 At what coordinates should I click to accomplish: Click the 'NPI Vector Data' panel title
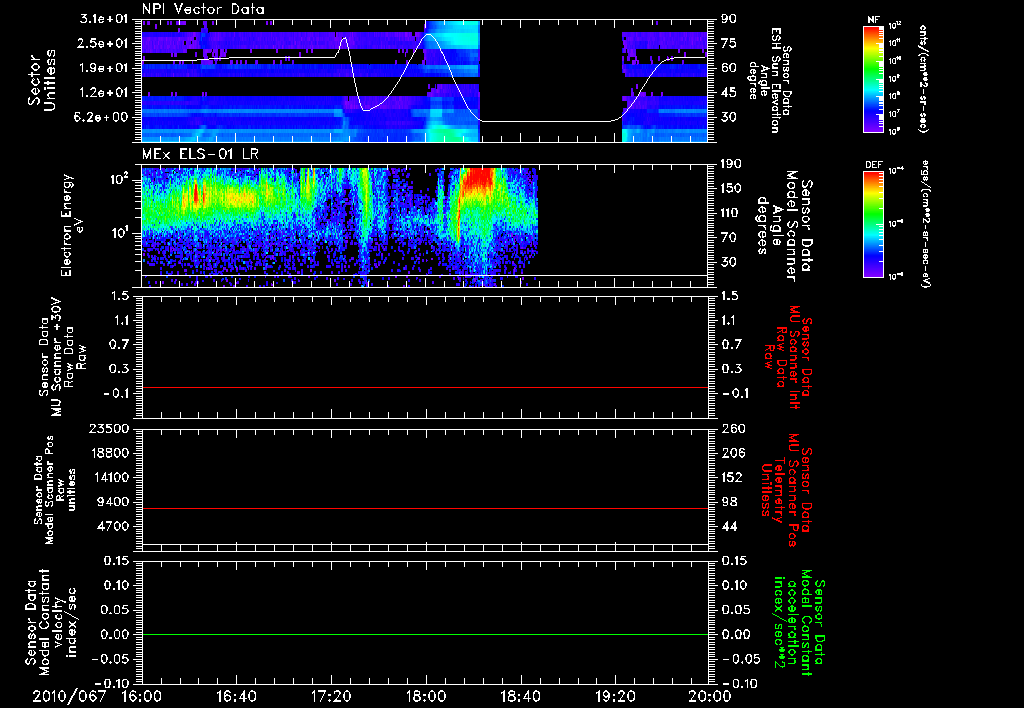click(x=203, y=9)
